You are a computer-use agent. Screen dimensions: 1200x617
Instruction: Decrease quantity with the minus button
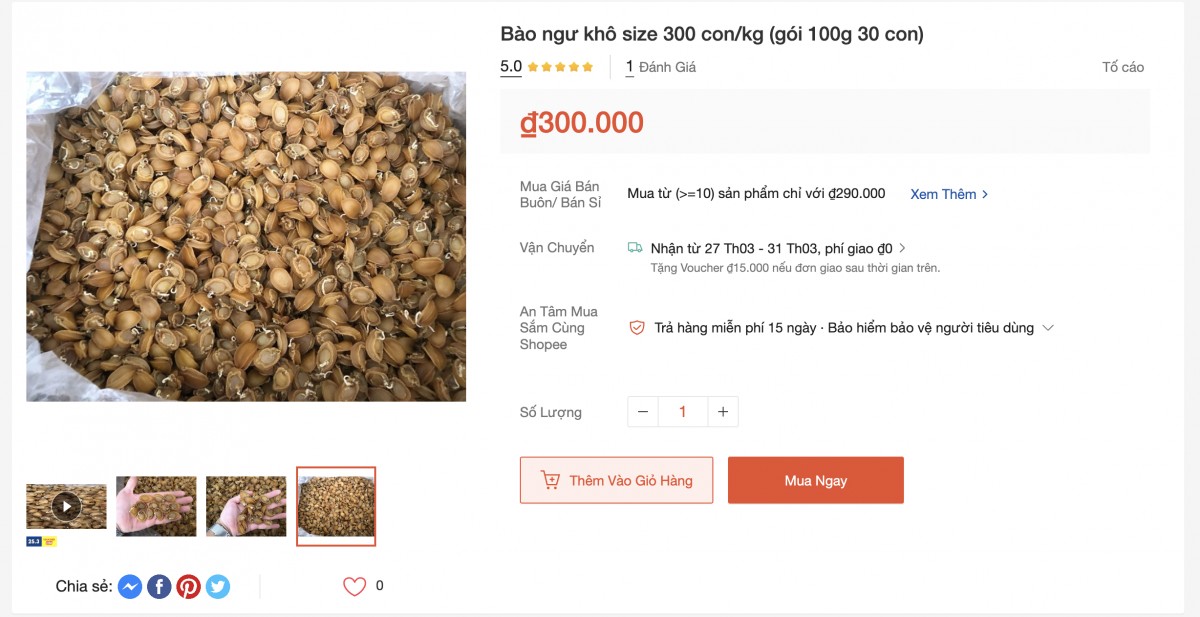pos(642,410)
